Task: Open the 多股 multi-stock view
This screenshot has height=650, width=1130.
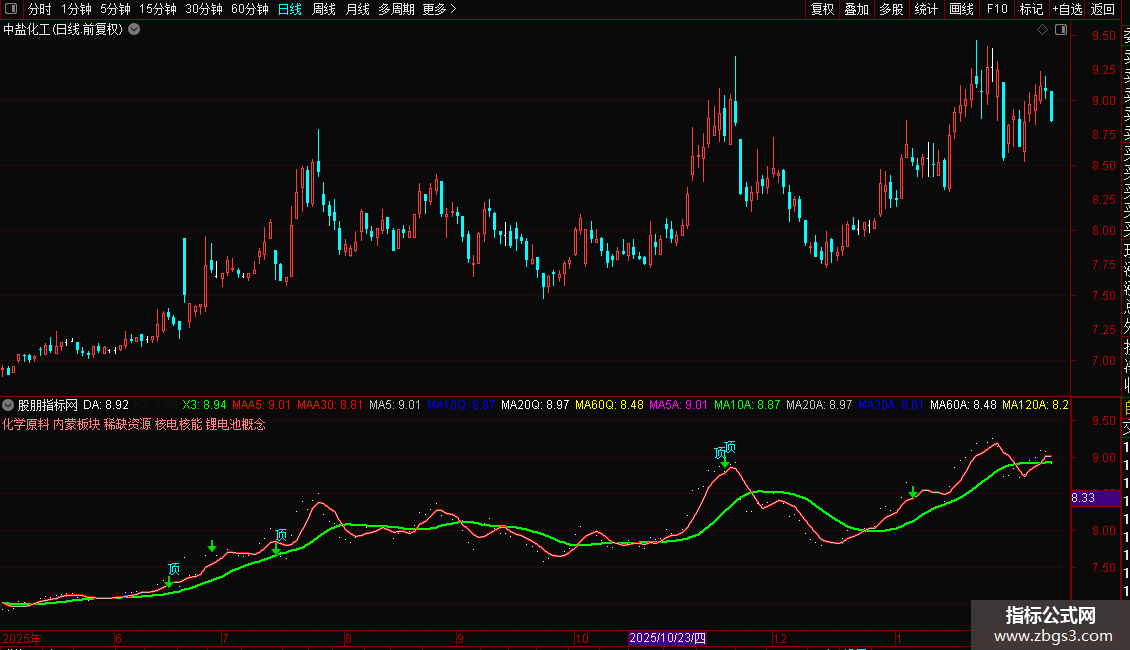Action: pyautogui.click(x=891, y=9)
